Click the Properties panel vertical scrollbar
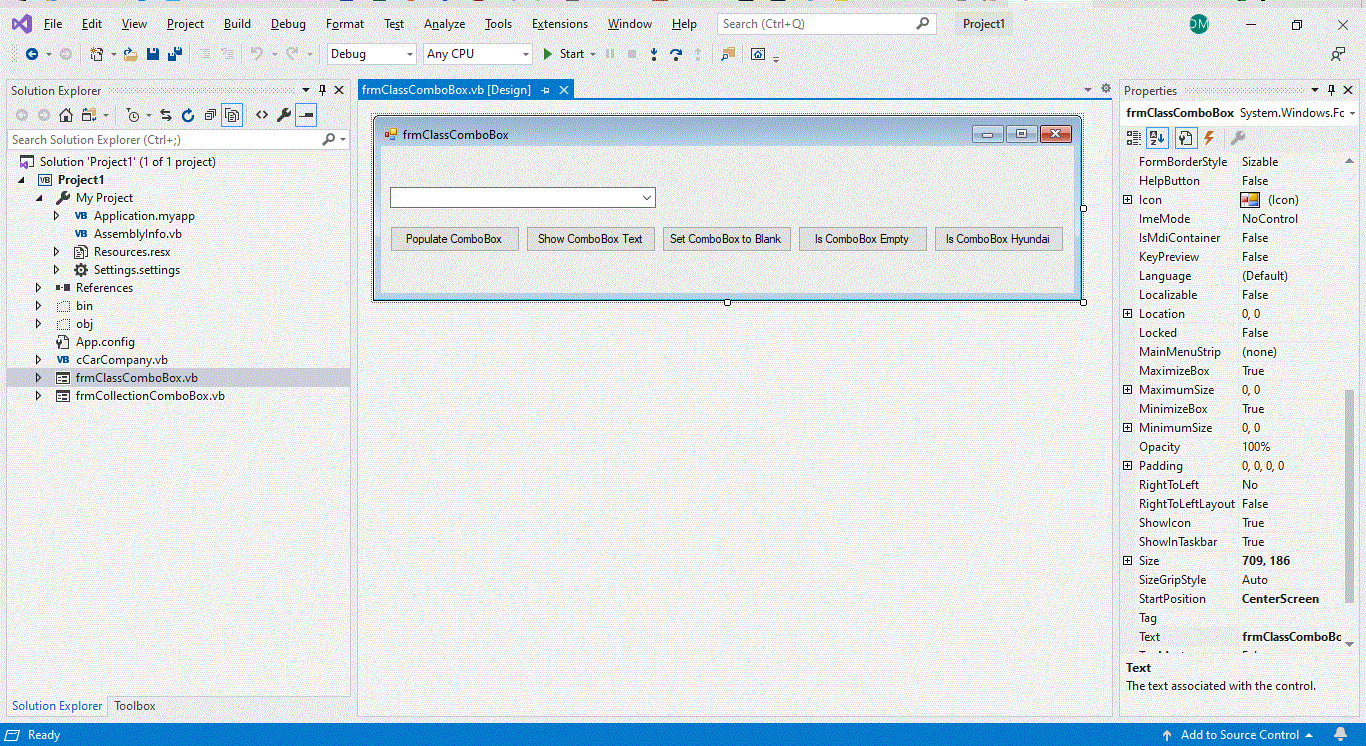 (1349, 500)
